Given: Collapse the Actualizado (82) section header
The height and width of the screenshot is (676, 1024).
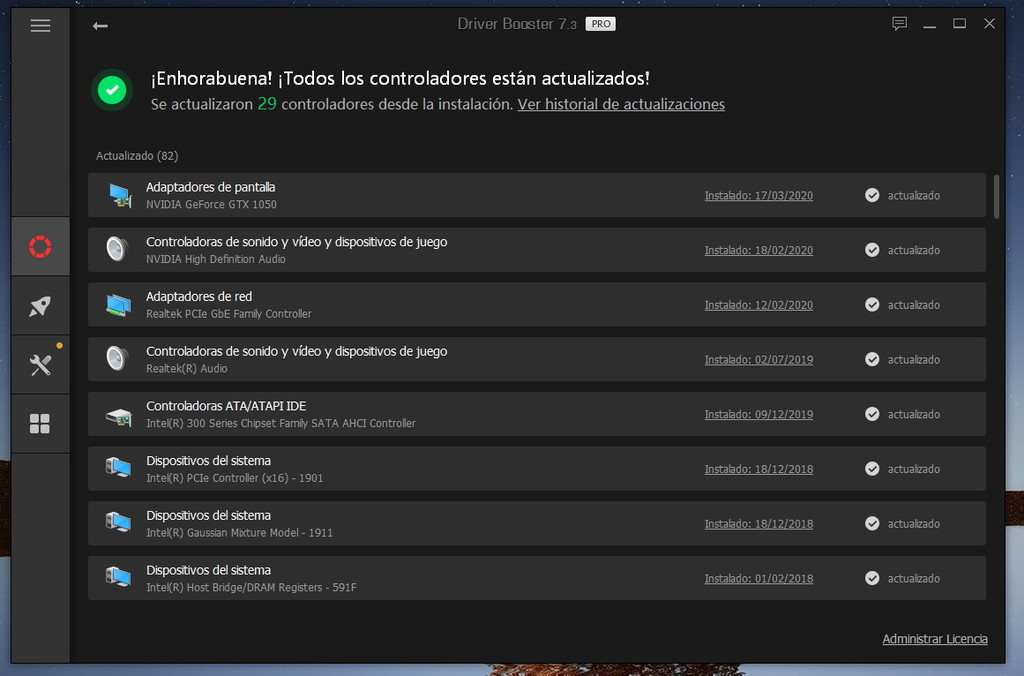Looking at the screenshot, I should pos(137,156).
